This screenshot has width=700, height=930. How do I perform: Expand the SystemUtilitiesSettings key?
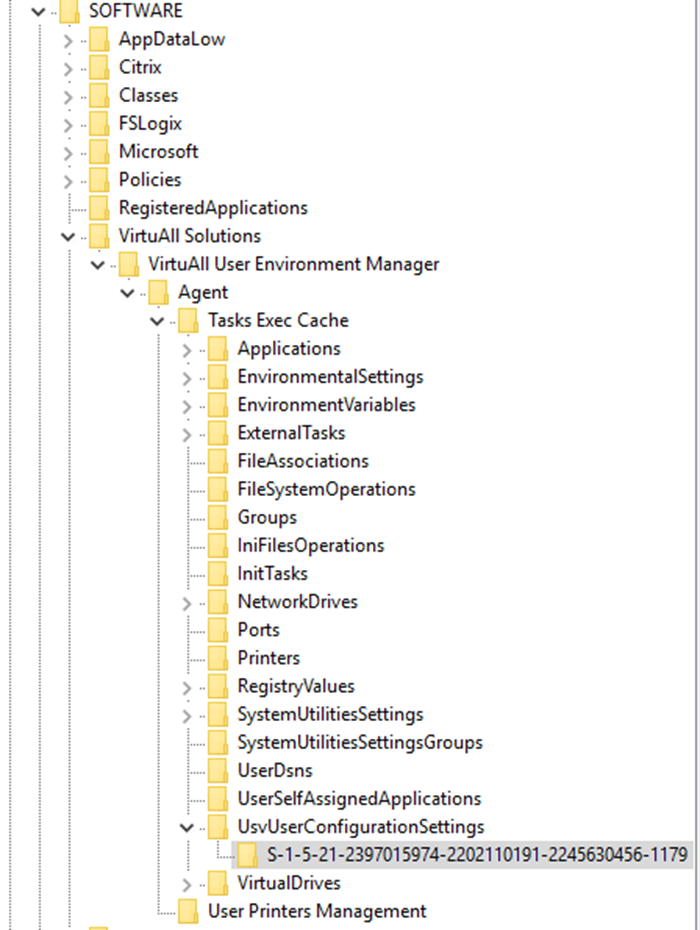pos(187,716)
